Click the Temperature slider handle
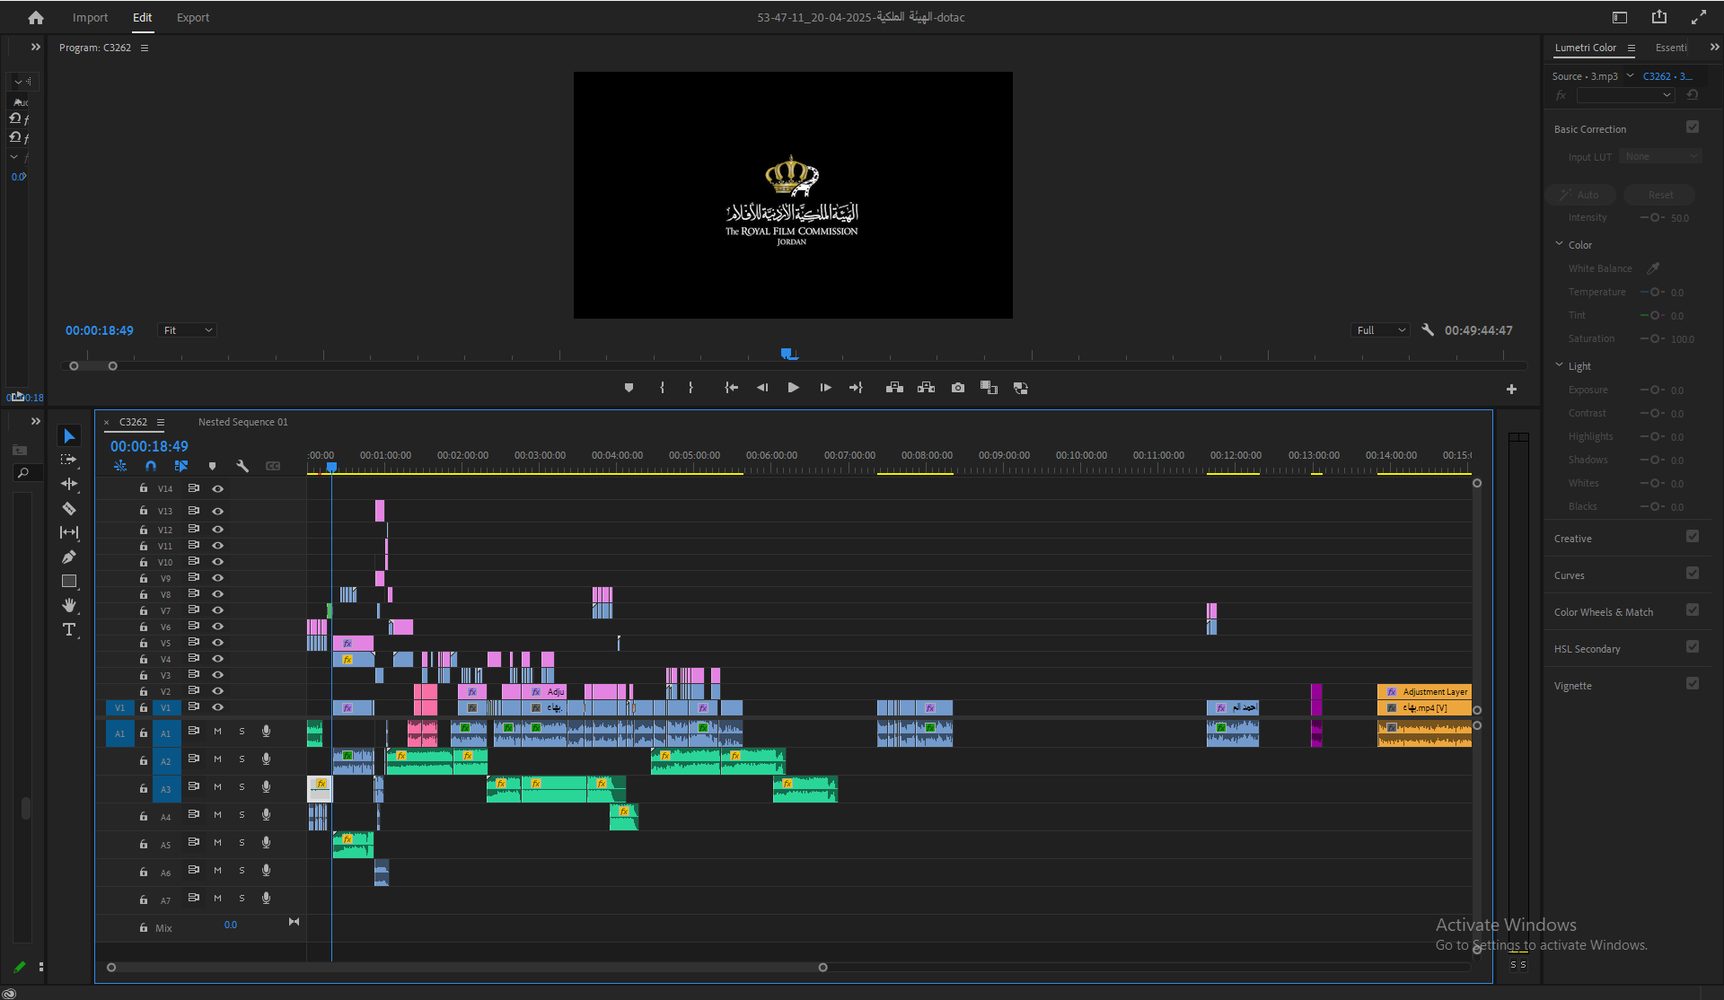 [1655, 292]
